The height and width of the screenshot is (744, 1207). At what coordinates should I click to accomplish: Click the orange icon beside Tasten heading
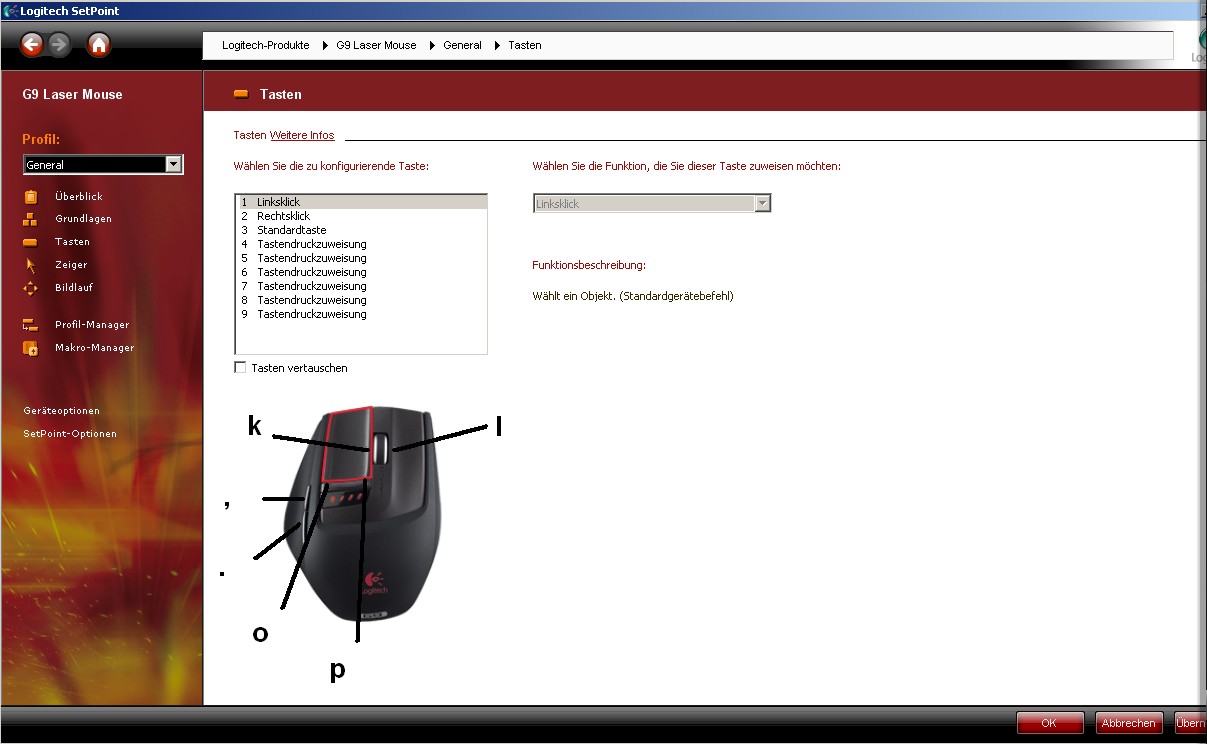point(241,94)
